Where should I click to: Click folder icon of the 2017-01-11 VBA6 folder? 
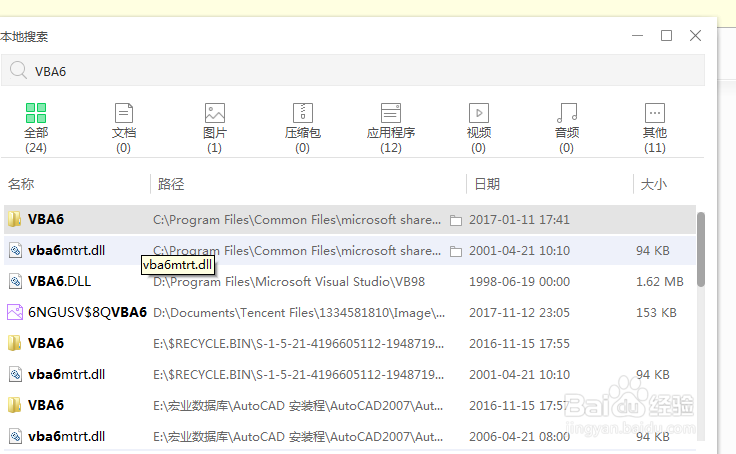click(x=15, y=219)
